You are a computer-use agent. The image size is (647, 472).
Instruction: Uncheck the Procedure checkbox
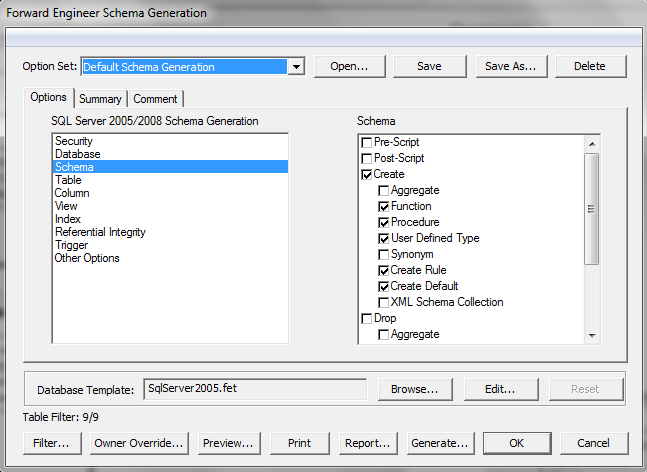pos(383,223)
